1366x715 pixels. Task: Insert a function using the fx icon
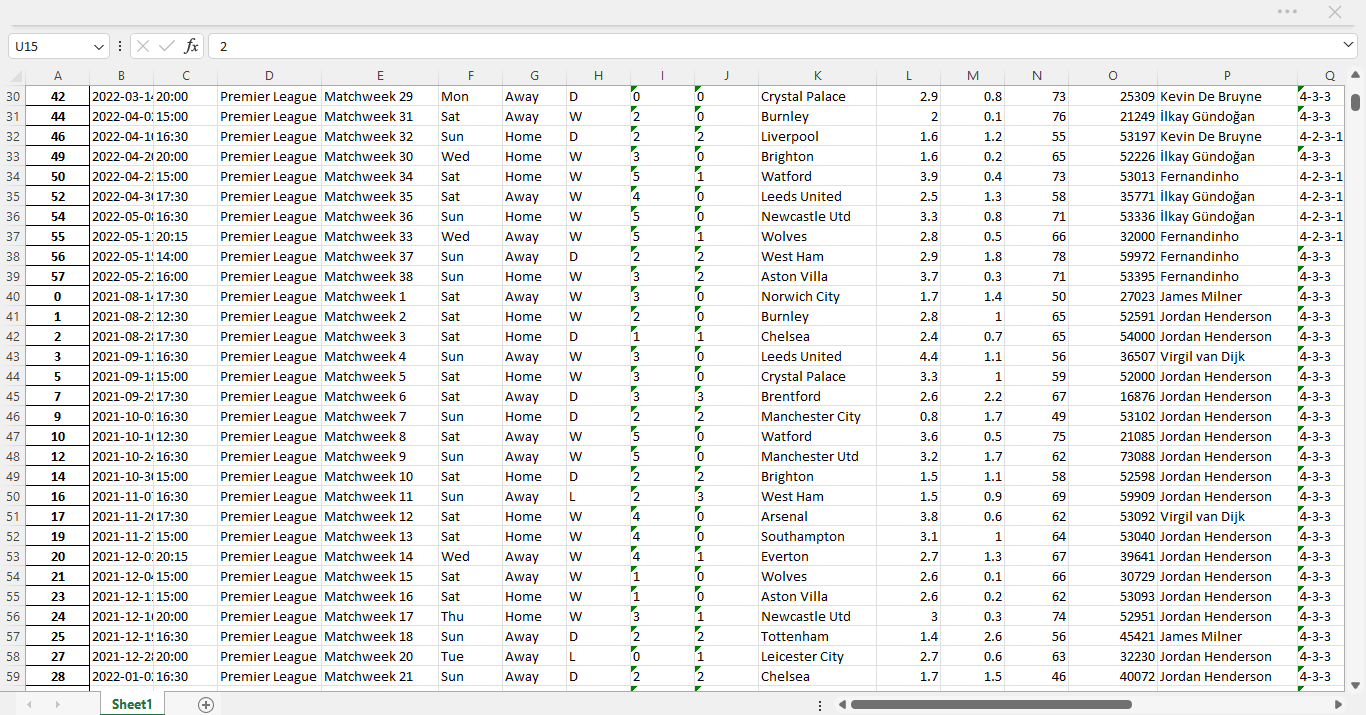[190, 46]
